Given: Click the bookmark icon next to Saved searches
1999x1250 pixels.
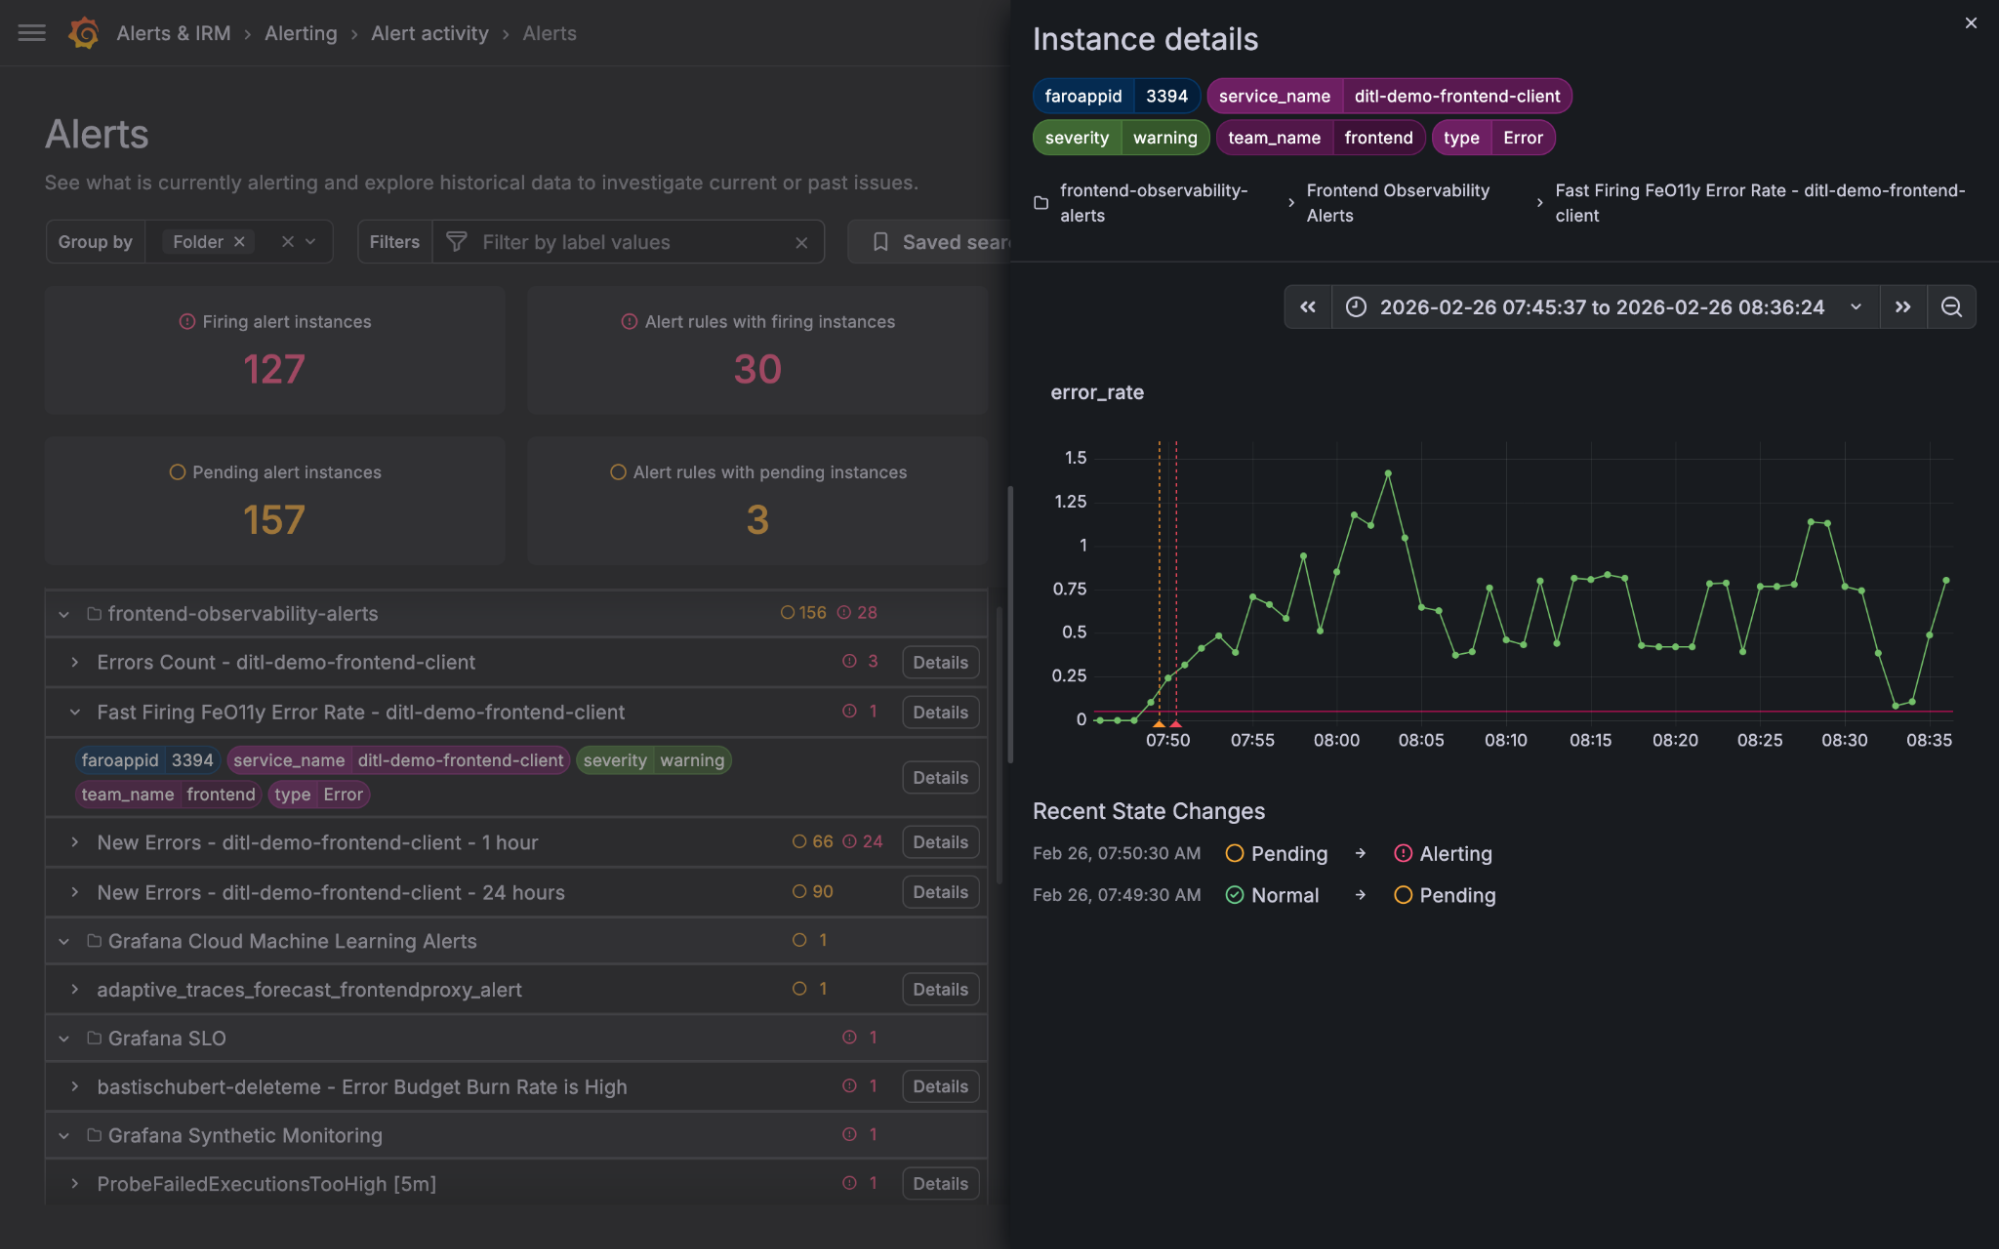Looking at the screenshot, I should (x=881, y=241).
